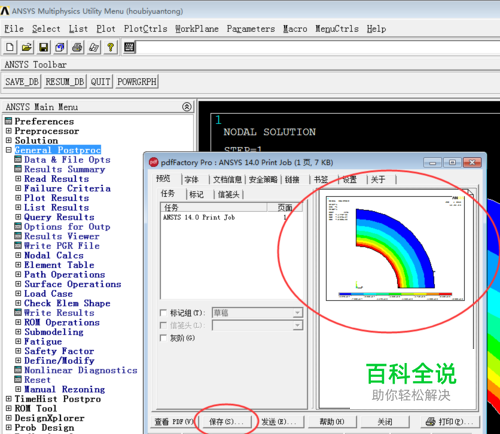
Task: Open the Parameters menu
Action: pyautogui.click(x=251, y=29)
